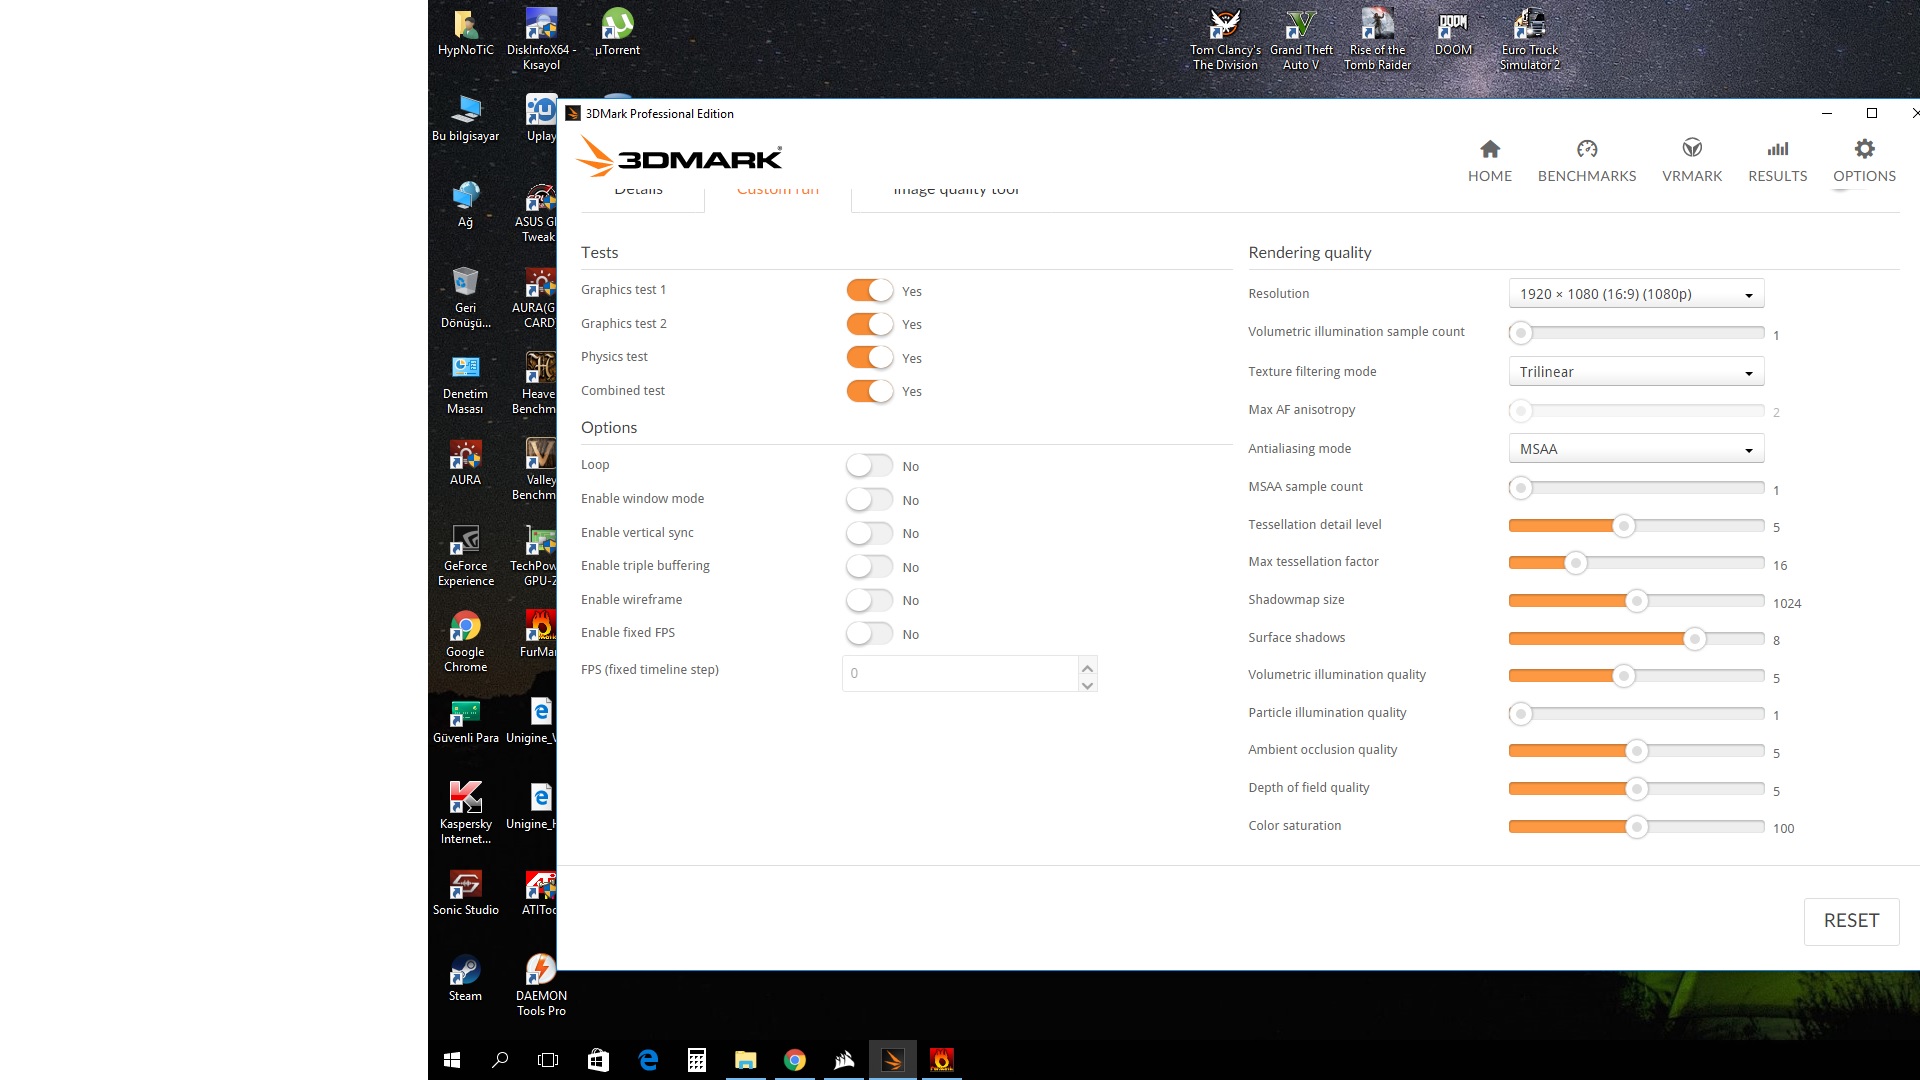
Task: Click the RESET button
Action: [1851, 921]
